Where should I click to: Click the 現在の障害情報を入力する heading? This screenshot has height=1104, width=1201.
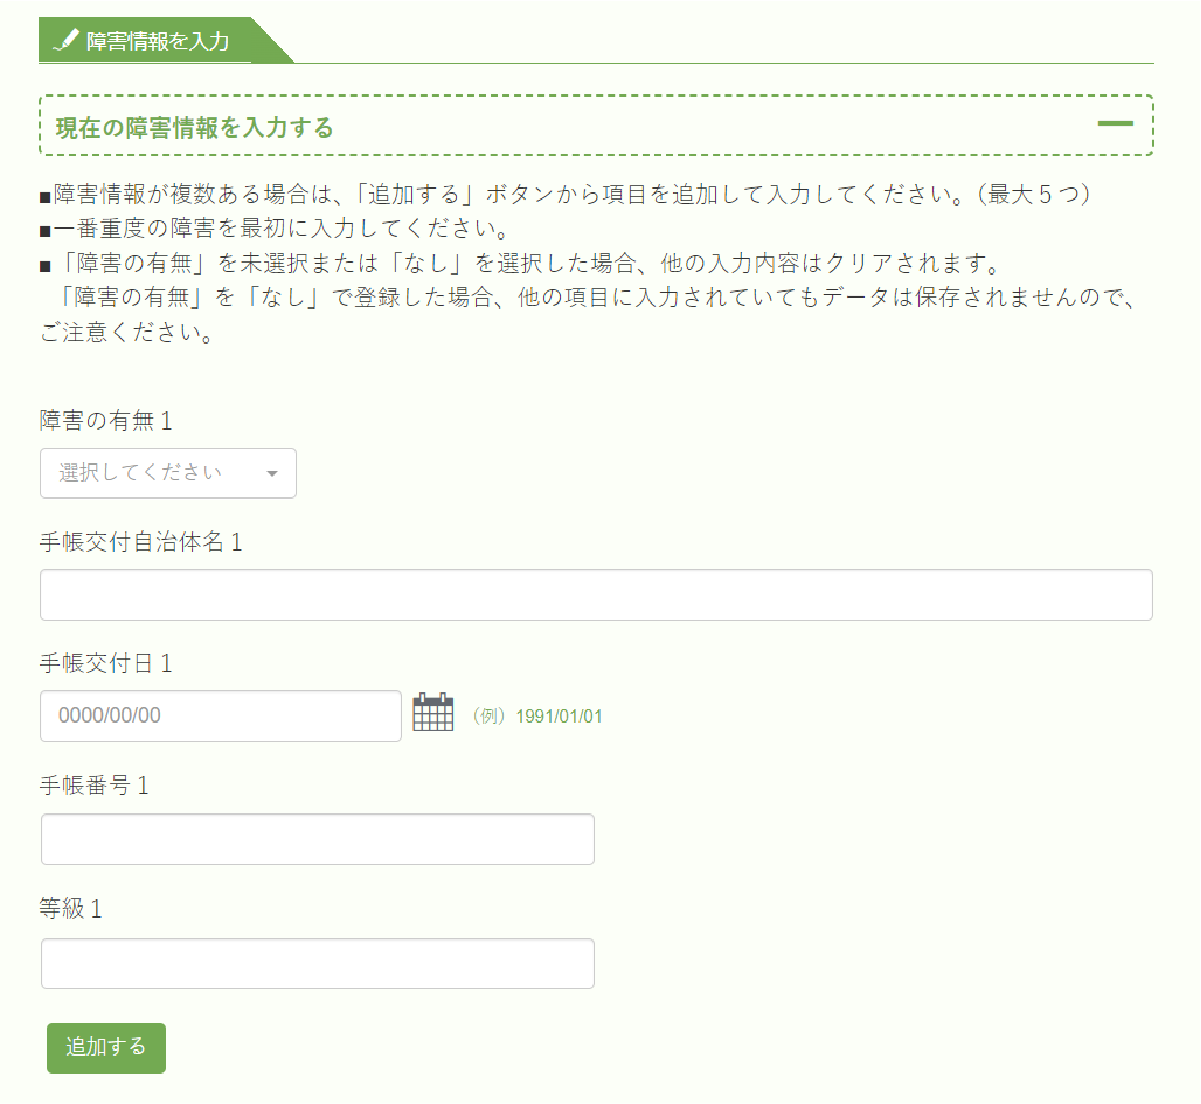click(x=194, y=127)
